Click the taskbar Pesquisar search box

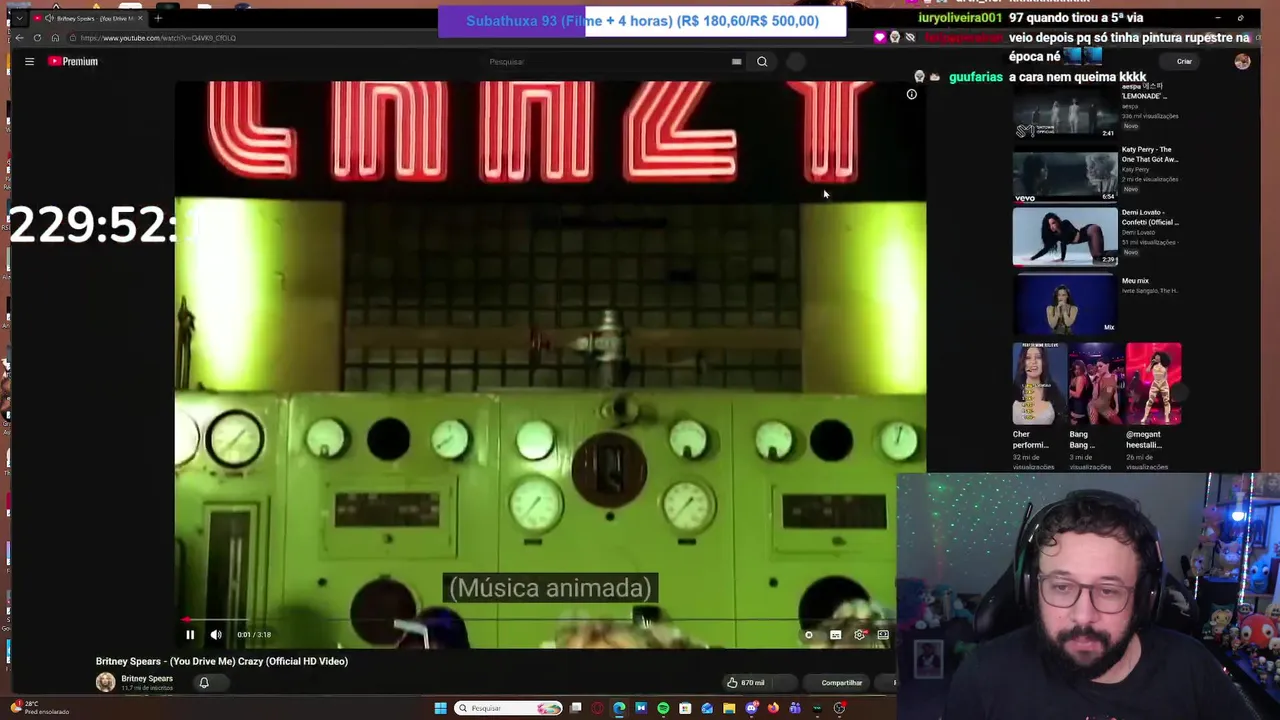508,708
